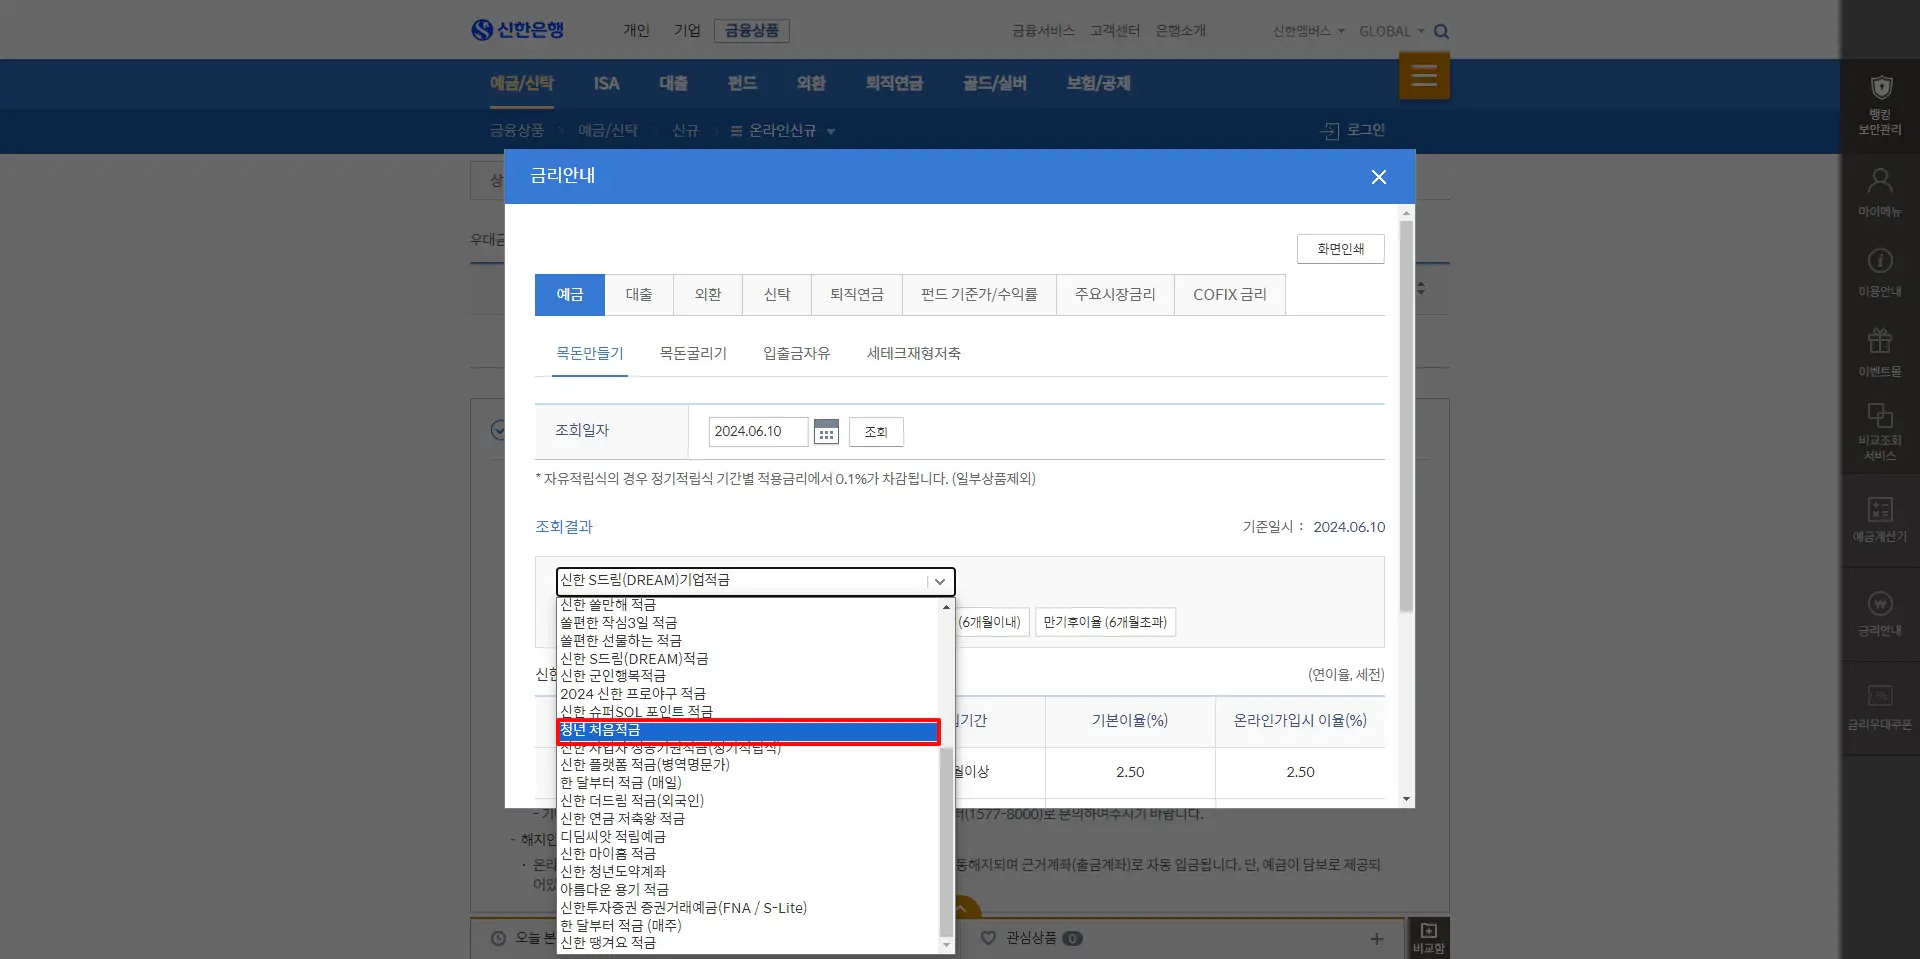Select 신한 청년도약계좌 option
The image size is (1920, 959).
pos(748,872)
